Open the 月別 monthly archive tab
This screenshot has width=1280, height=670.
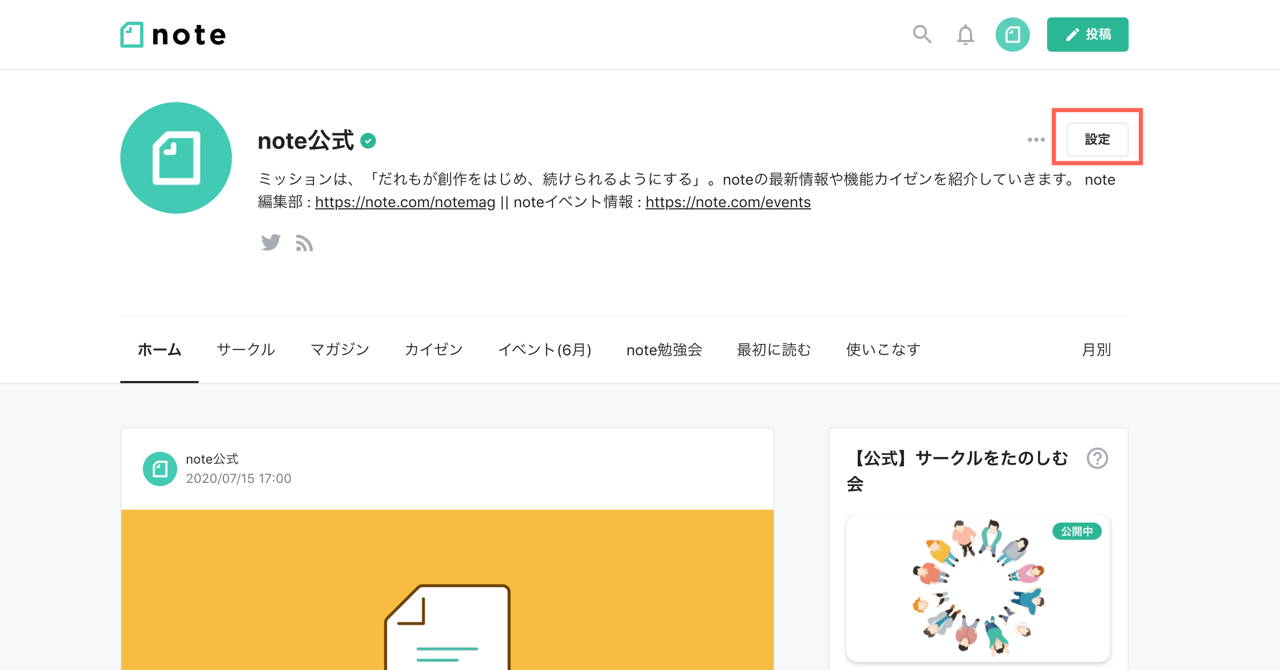coord(1096,350)
